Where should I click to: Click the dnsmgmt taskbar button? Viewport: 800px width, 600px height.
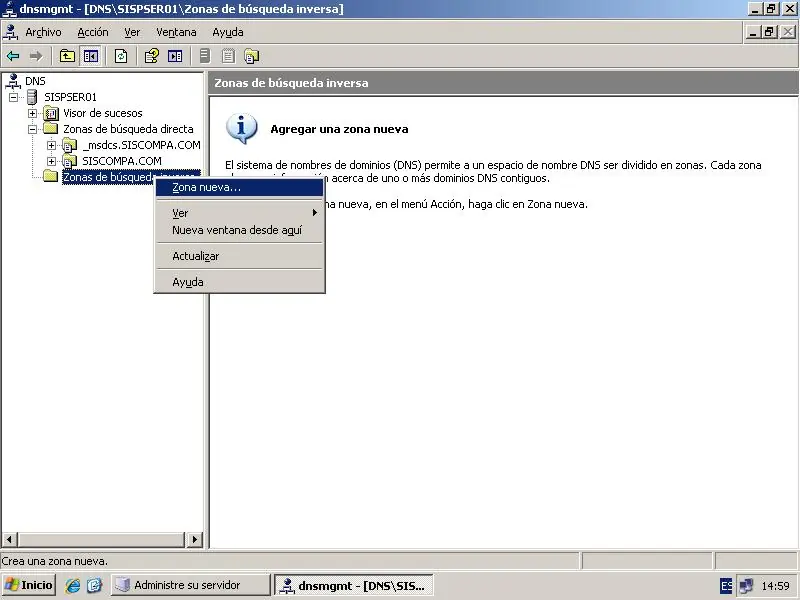click(354, 585)
